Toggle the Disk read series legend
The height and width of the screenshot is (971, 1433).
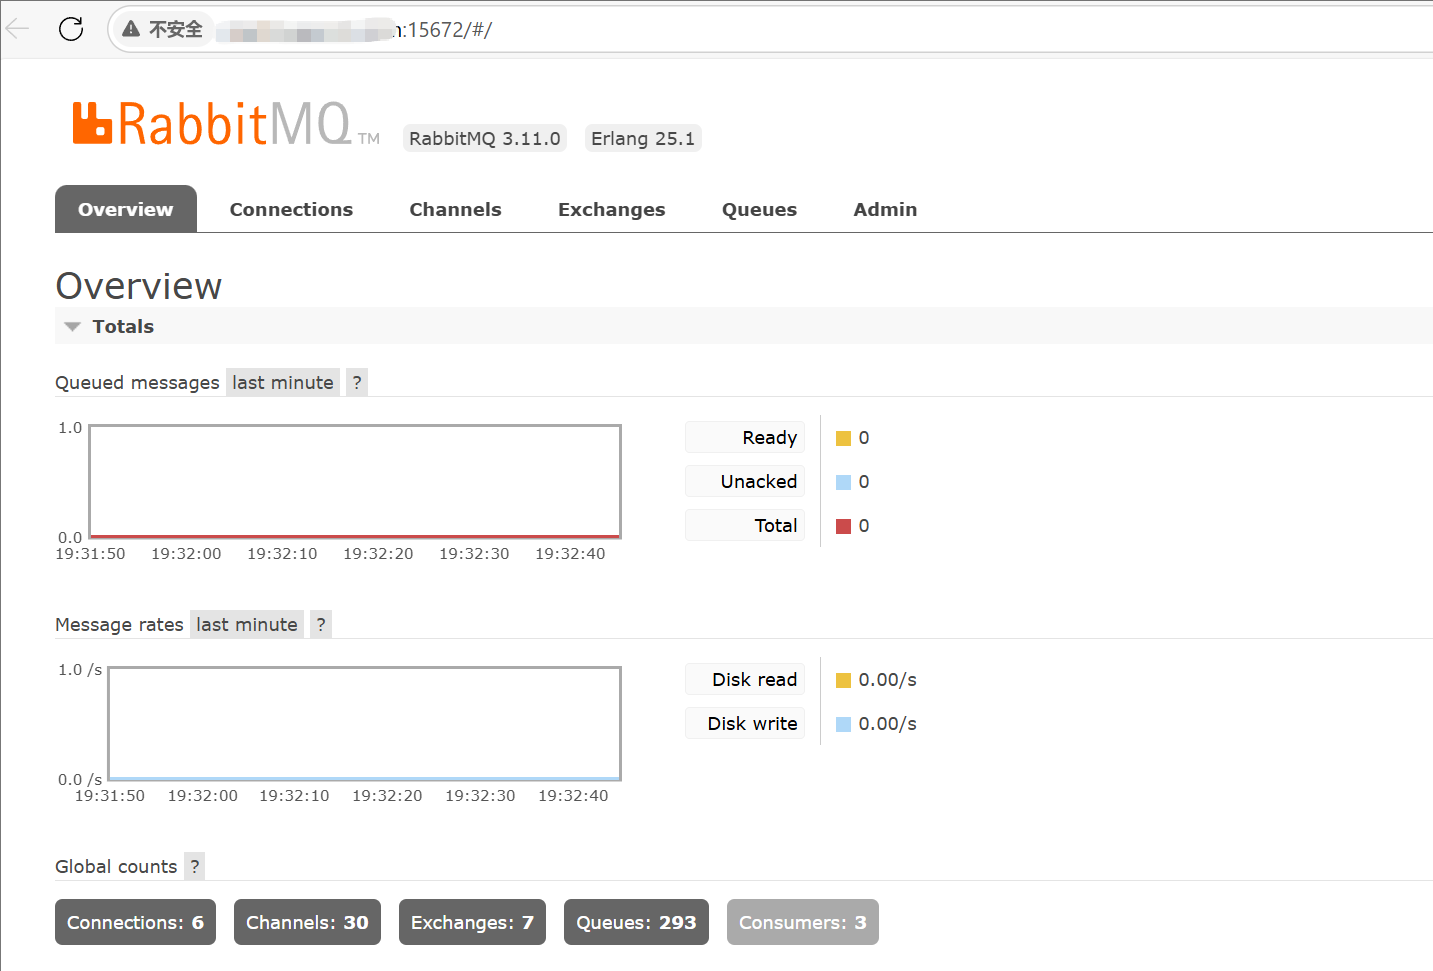[x=745, y=679]
